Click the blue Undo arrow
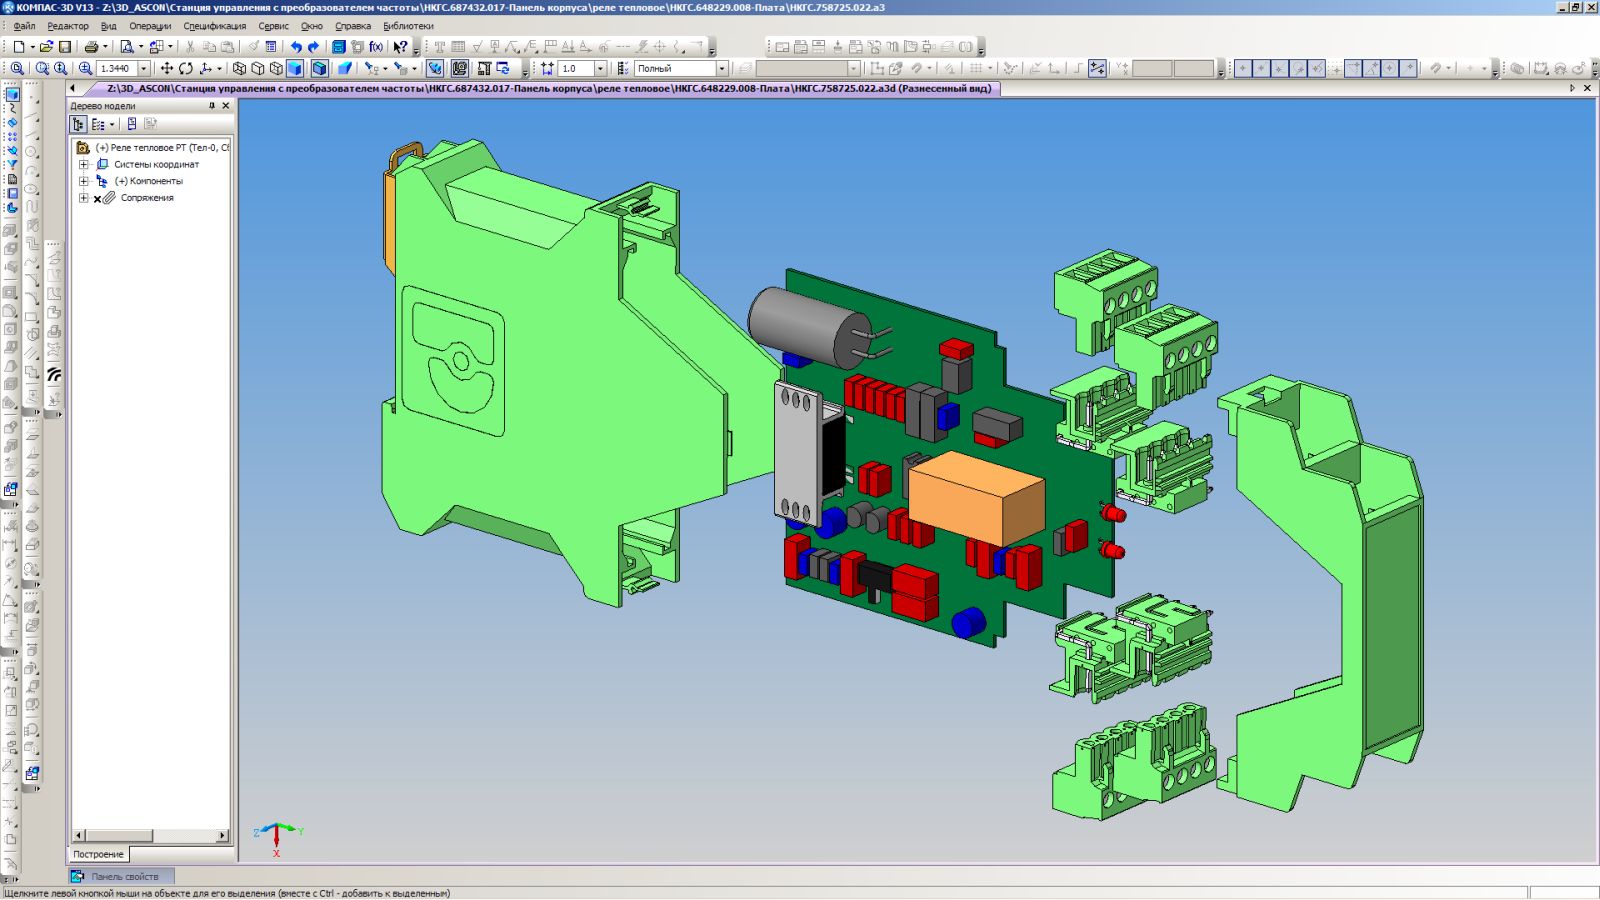Screen dimensions: 1600x900 click(296, 47)
